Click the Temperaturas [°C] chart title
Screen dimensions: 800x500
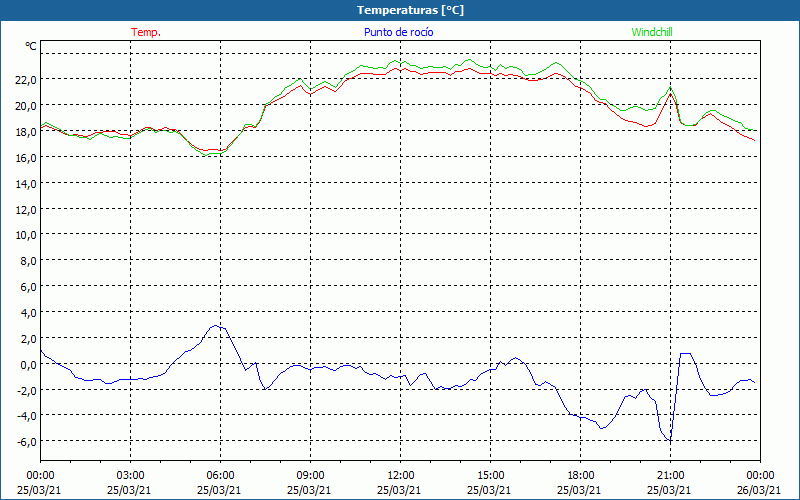[410, 10]
